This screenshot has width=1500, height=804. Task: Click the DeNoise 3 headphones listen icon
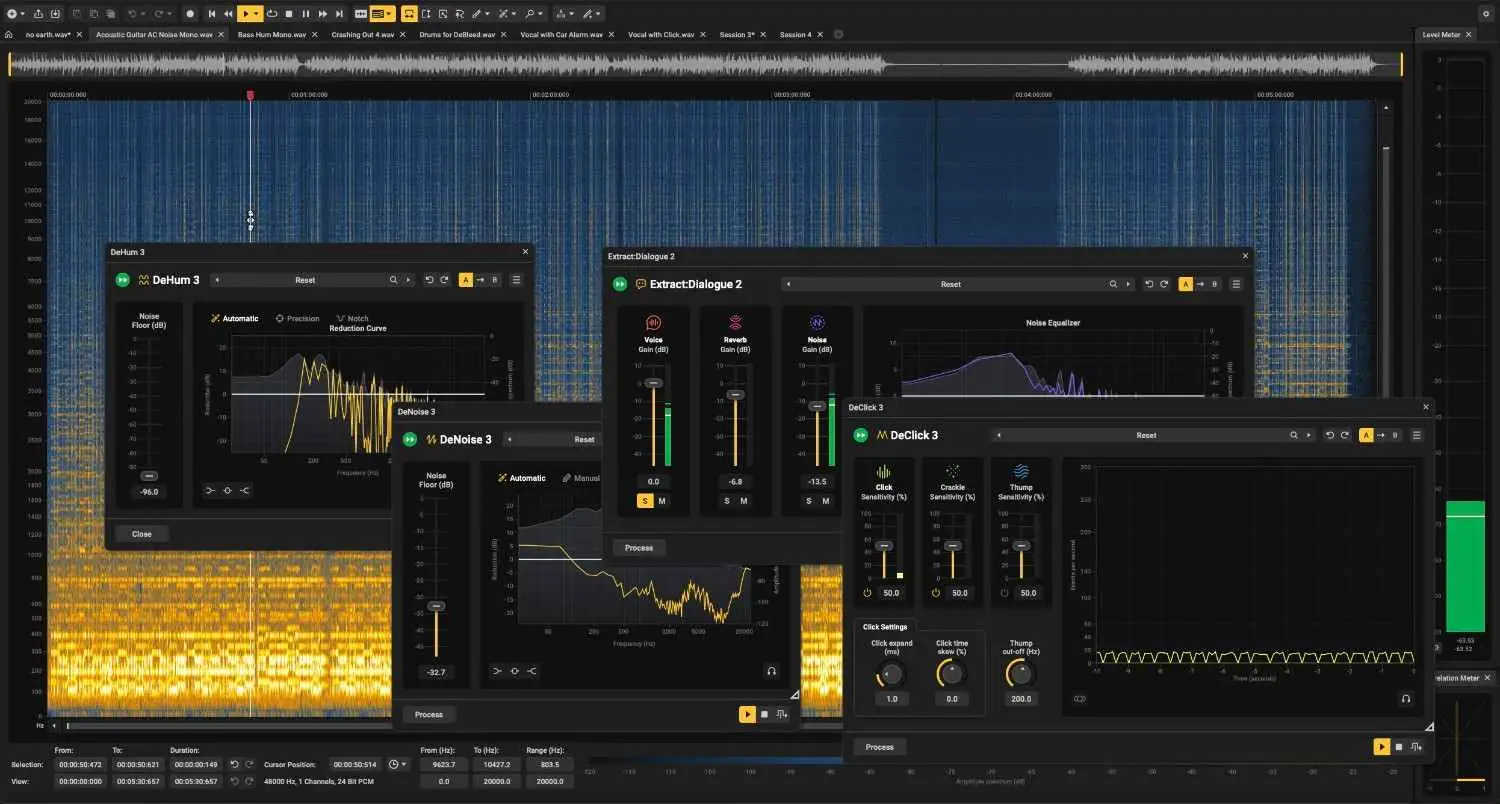(x=772, y=671)
